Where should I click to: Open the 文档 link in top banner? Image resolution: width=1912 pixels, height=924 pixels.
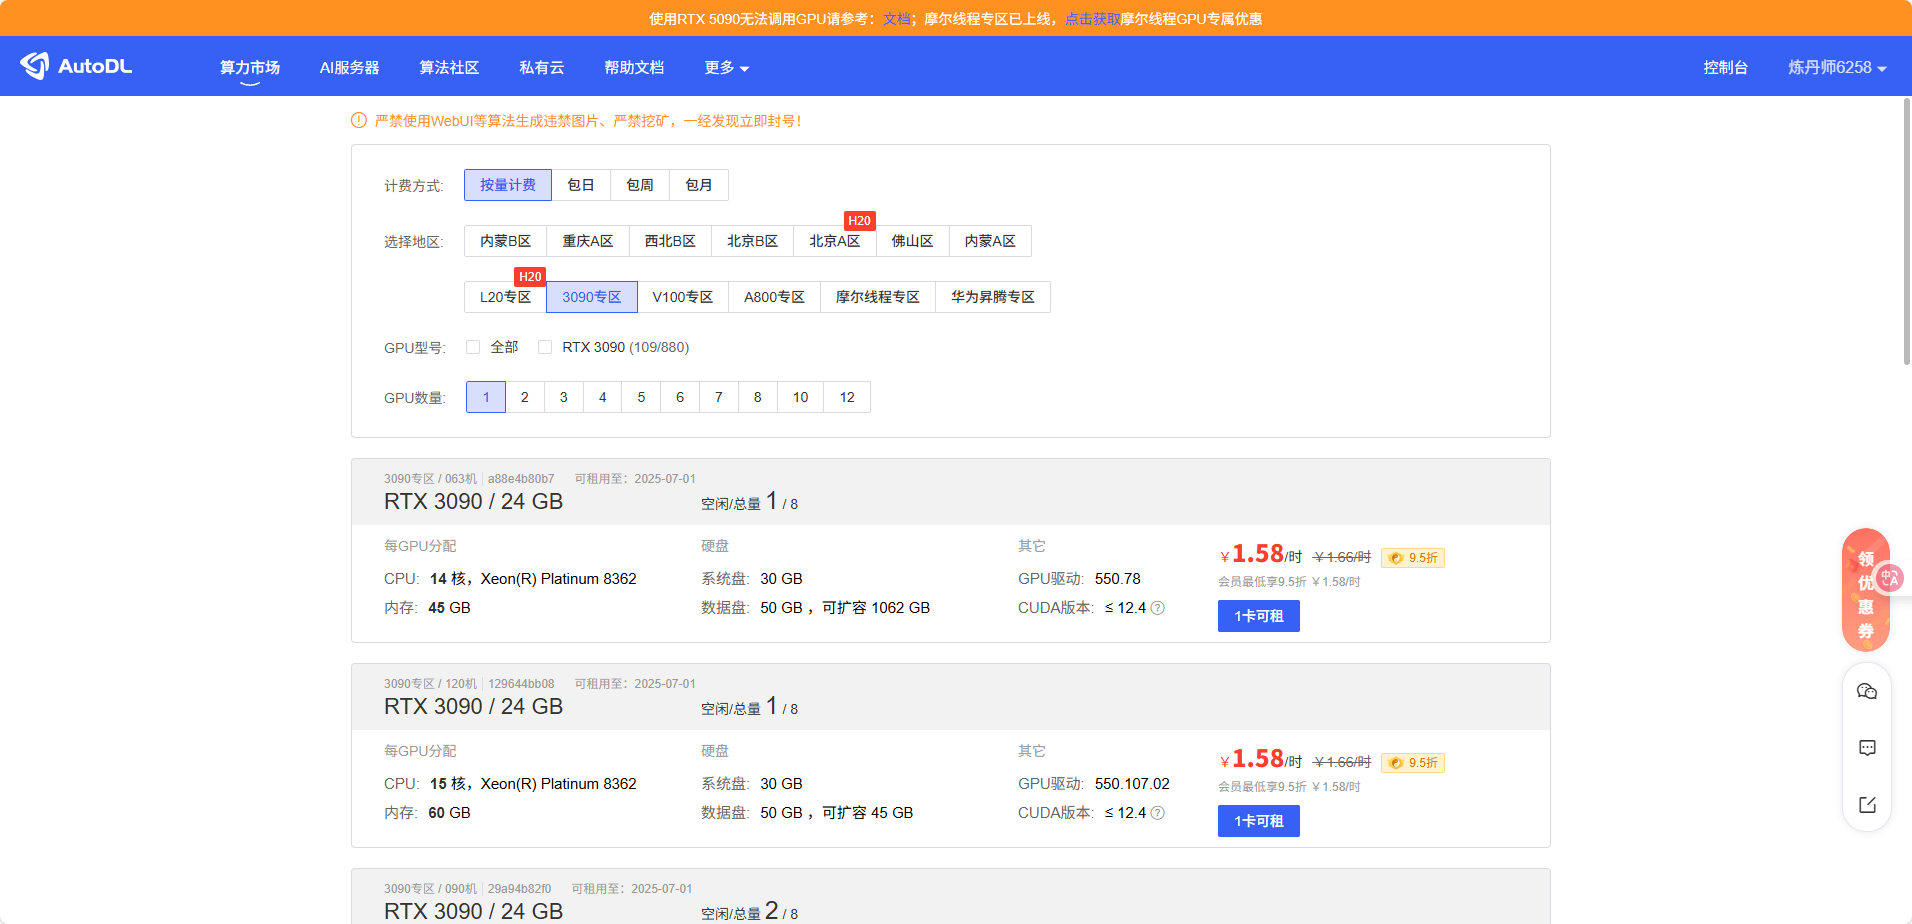click(x=896, y=19)
